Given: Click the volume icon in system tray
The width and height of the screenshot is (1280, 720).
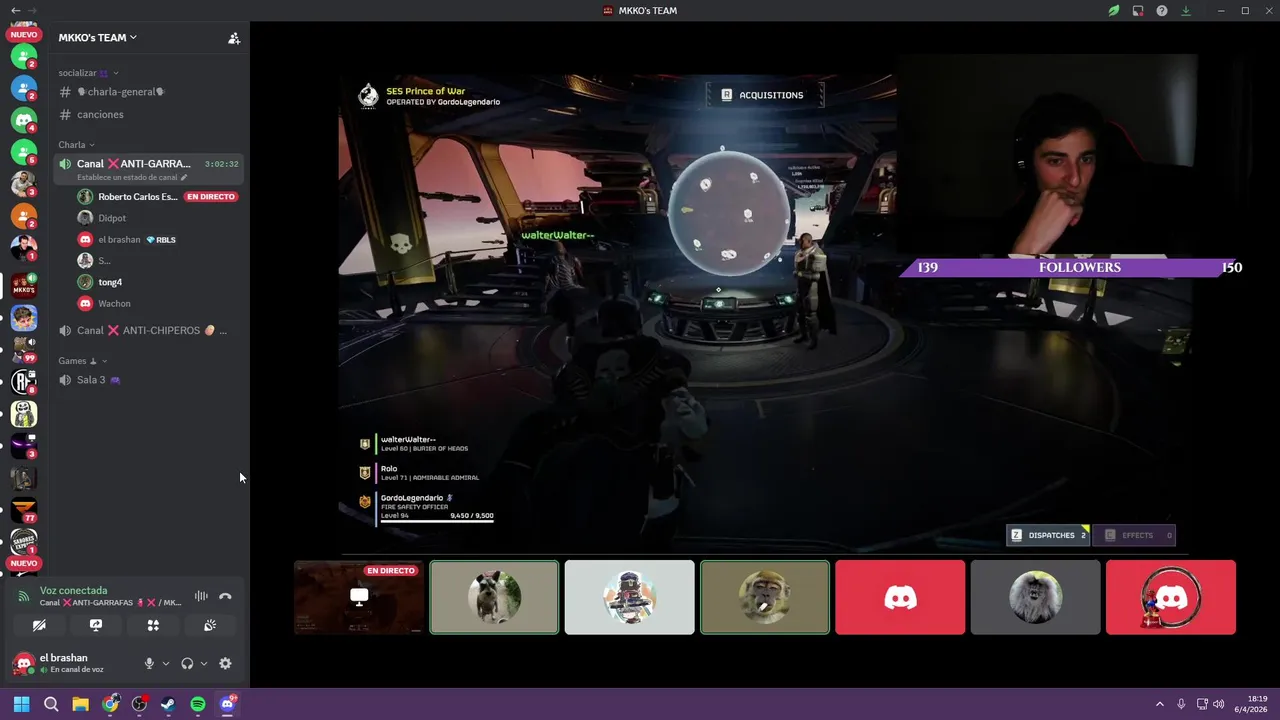Looking at the screenshot, I should [1218, 704].
